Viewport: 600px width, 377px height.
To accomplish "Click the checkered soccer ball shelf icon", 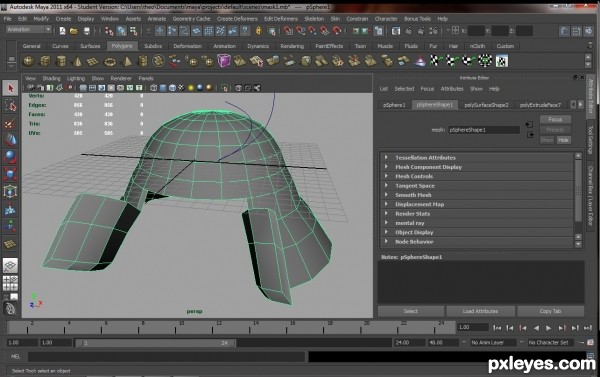I will (485, 60).
